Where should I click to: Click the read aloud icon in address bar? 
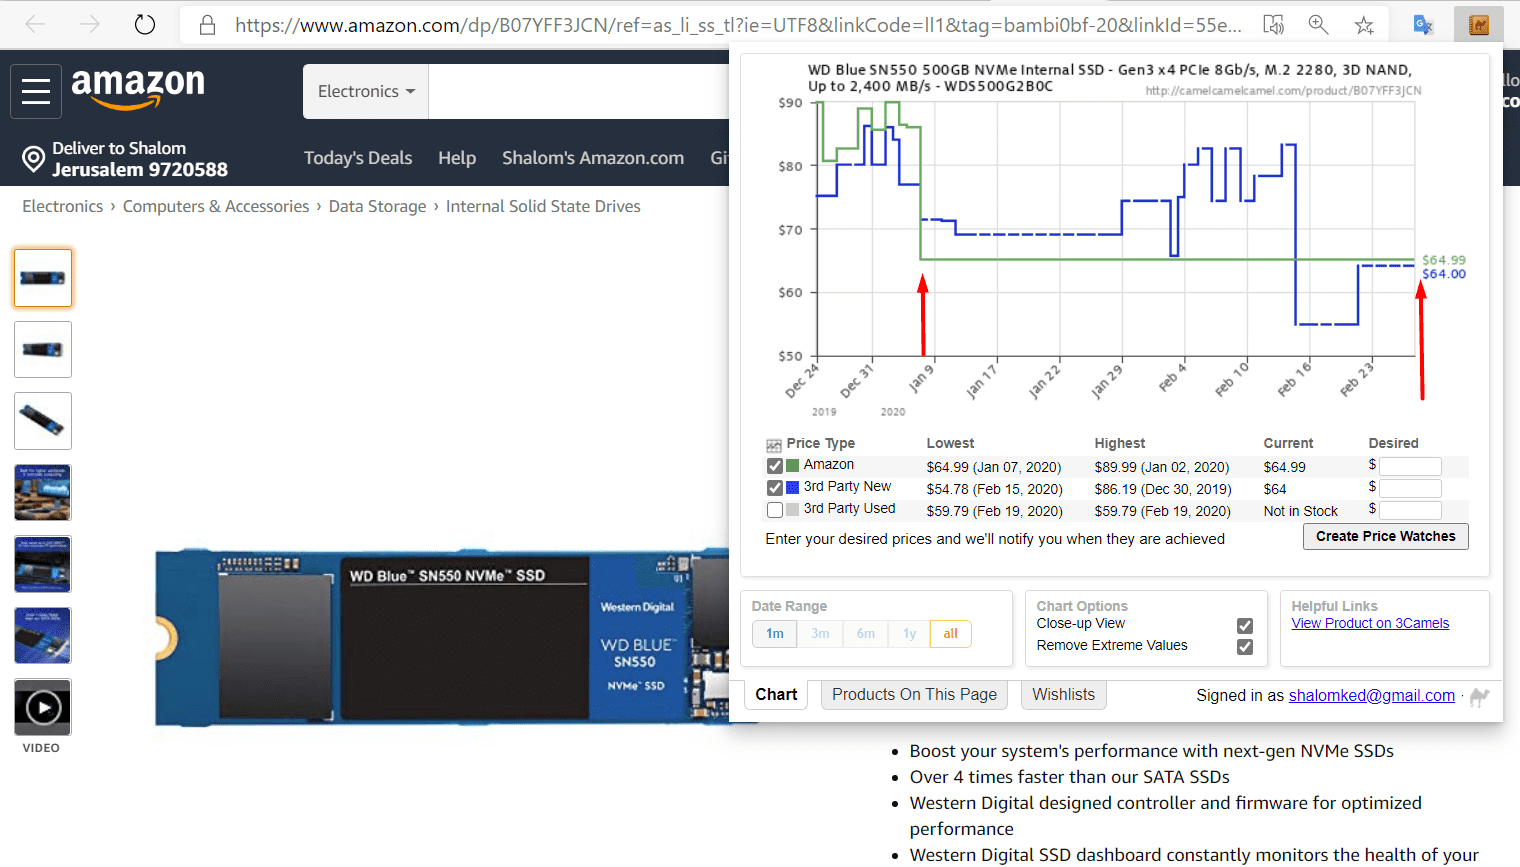tap(1273, 25)
